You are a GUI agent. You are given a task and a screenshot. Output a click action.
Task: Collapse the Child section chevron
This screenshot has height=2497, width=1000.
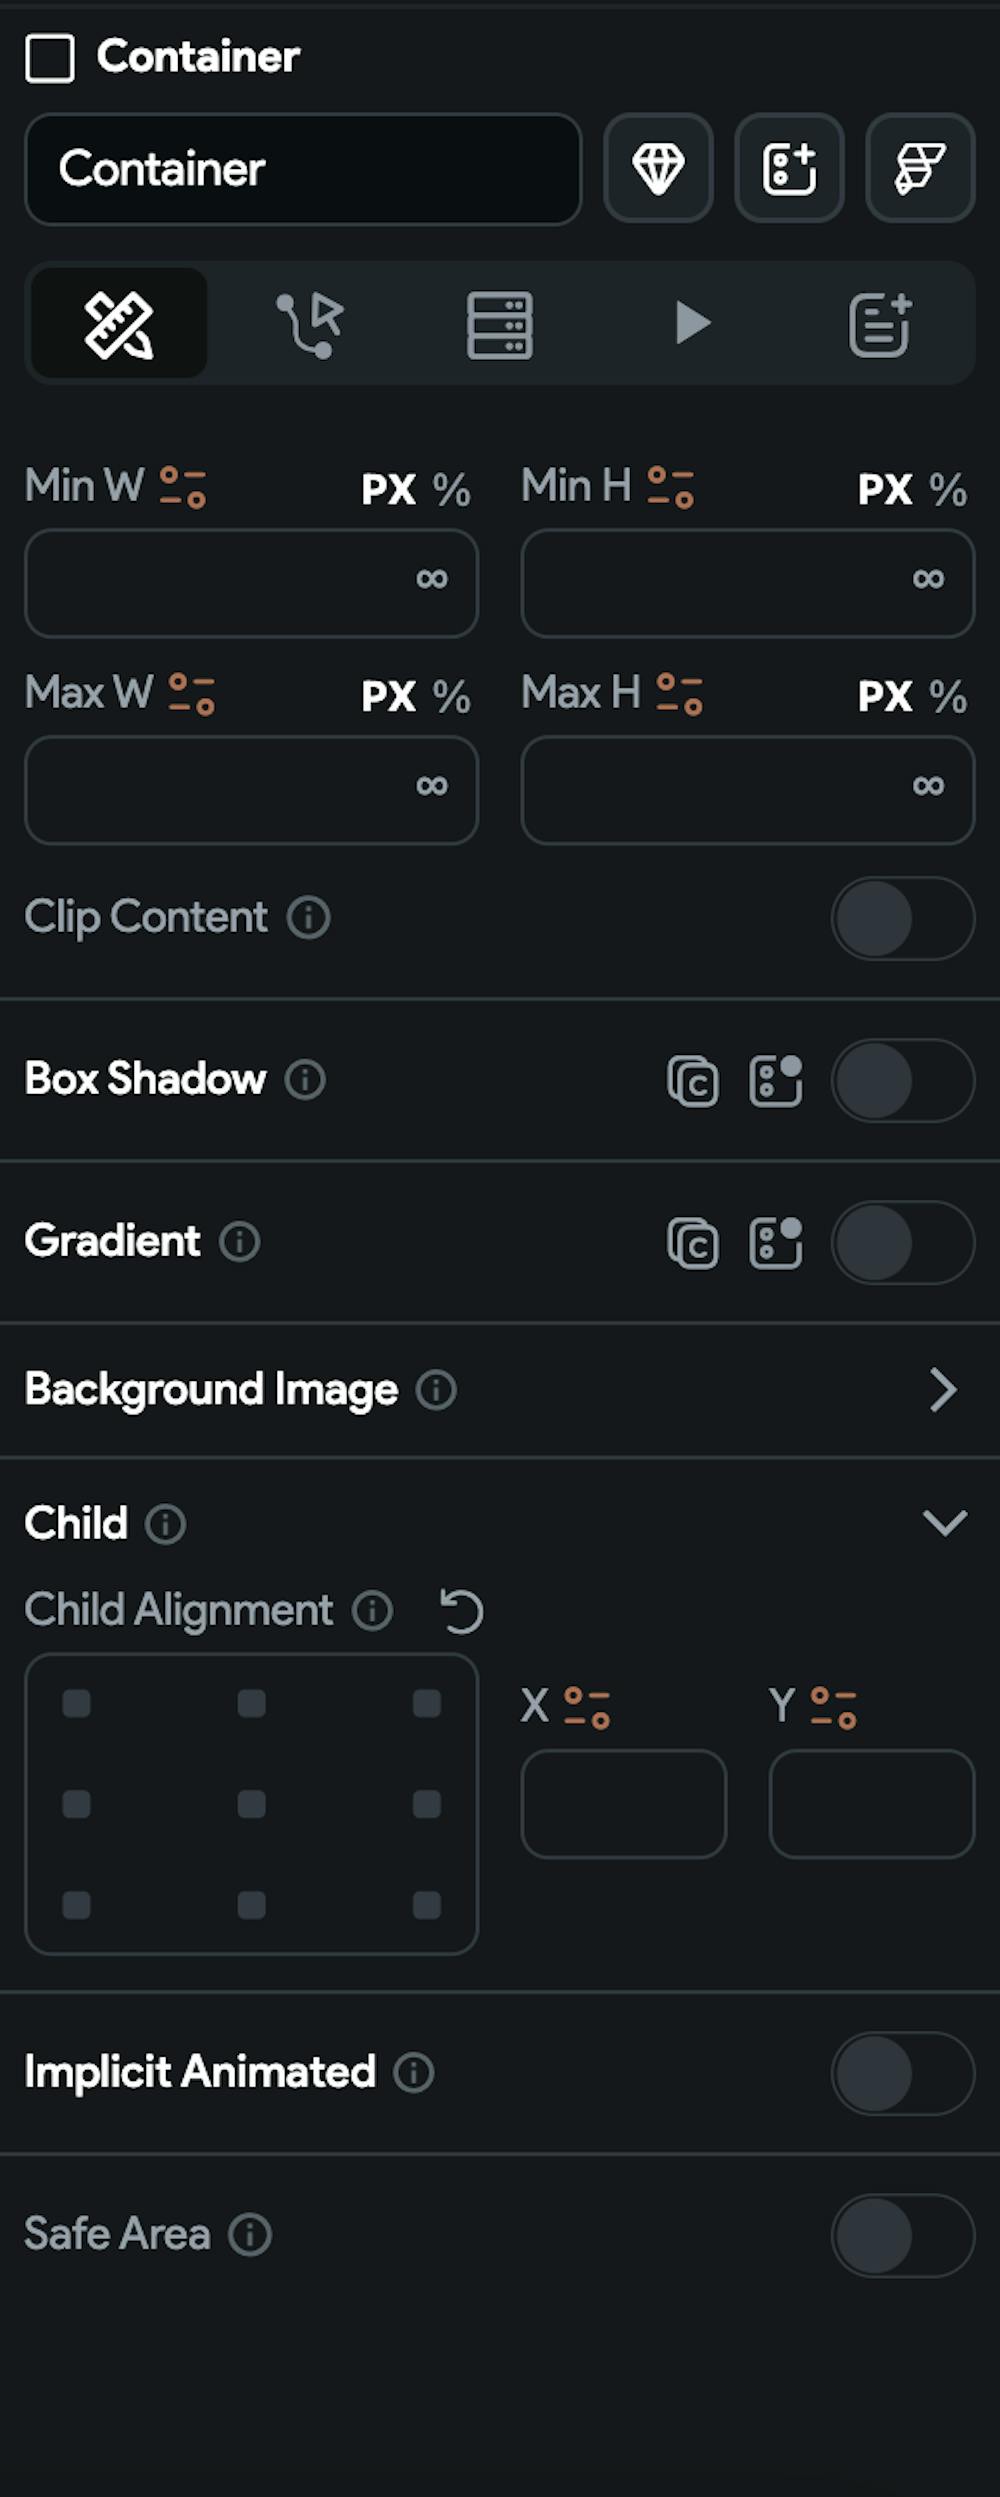point(944,1523)
